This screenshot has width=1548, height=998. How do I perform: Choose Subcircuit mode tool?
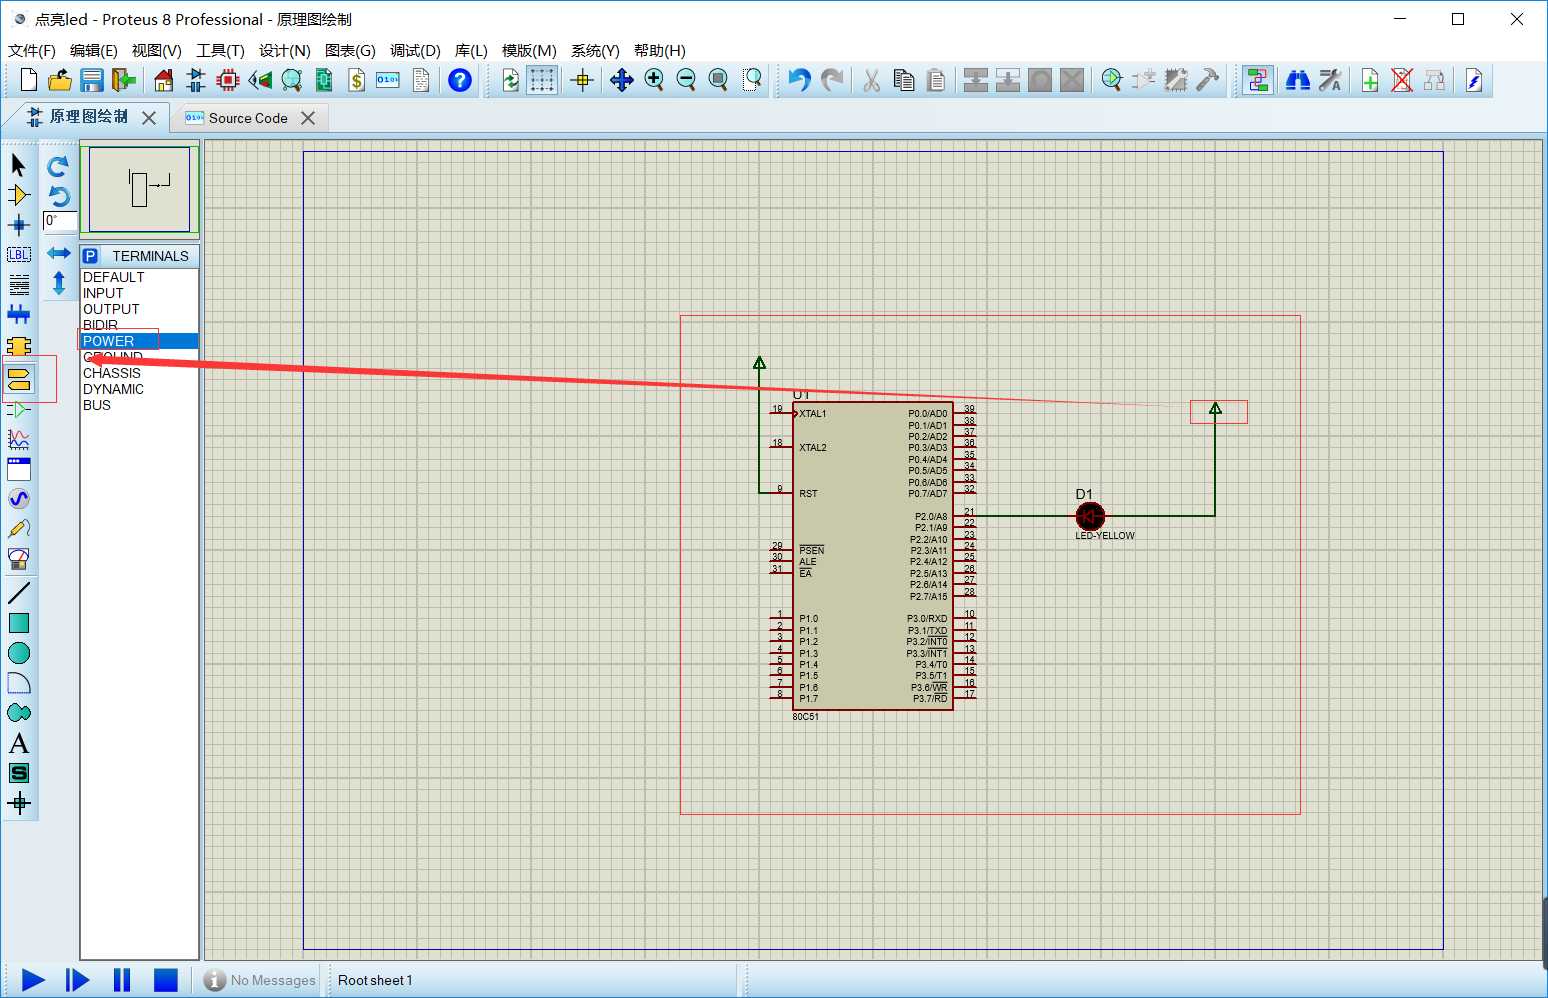click(x=18, y=346)
